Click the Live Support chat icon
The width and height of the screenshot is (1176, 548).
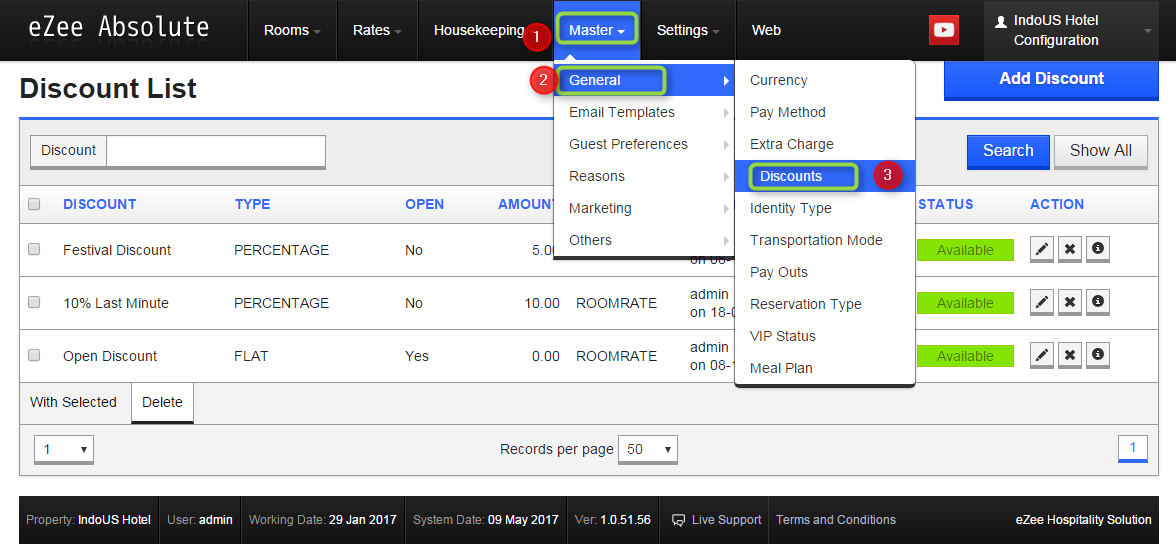coord(679,520)
